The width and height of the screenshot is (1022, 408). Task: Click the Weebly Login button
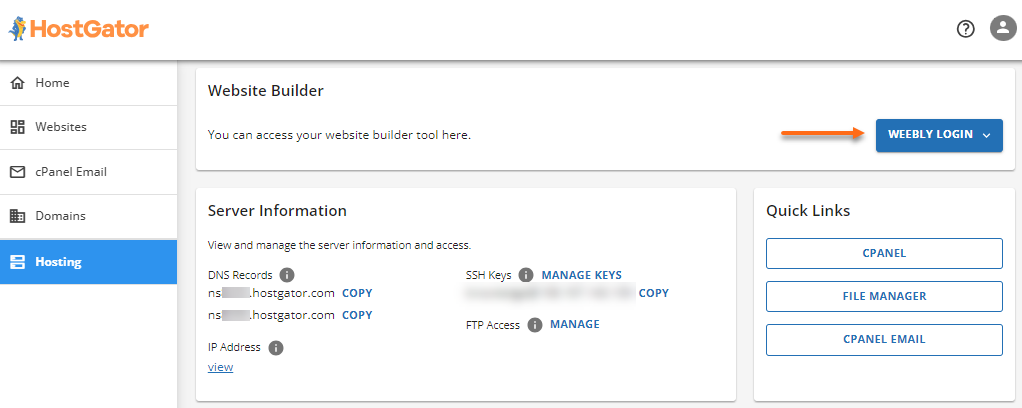pyautogui.click(x=939, y=135)
